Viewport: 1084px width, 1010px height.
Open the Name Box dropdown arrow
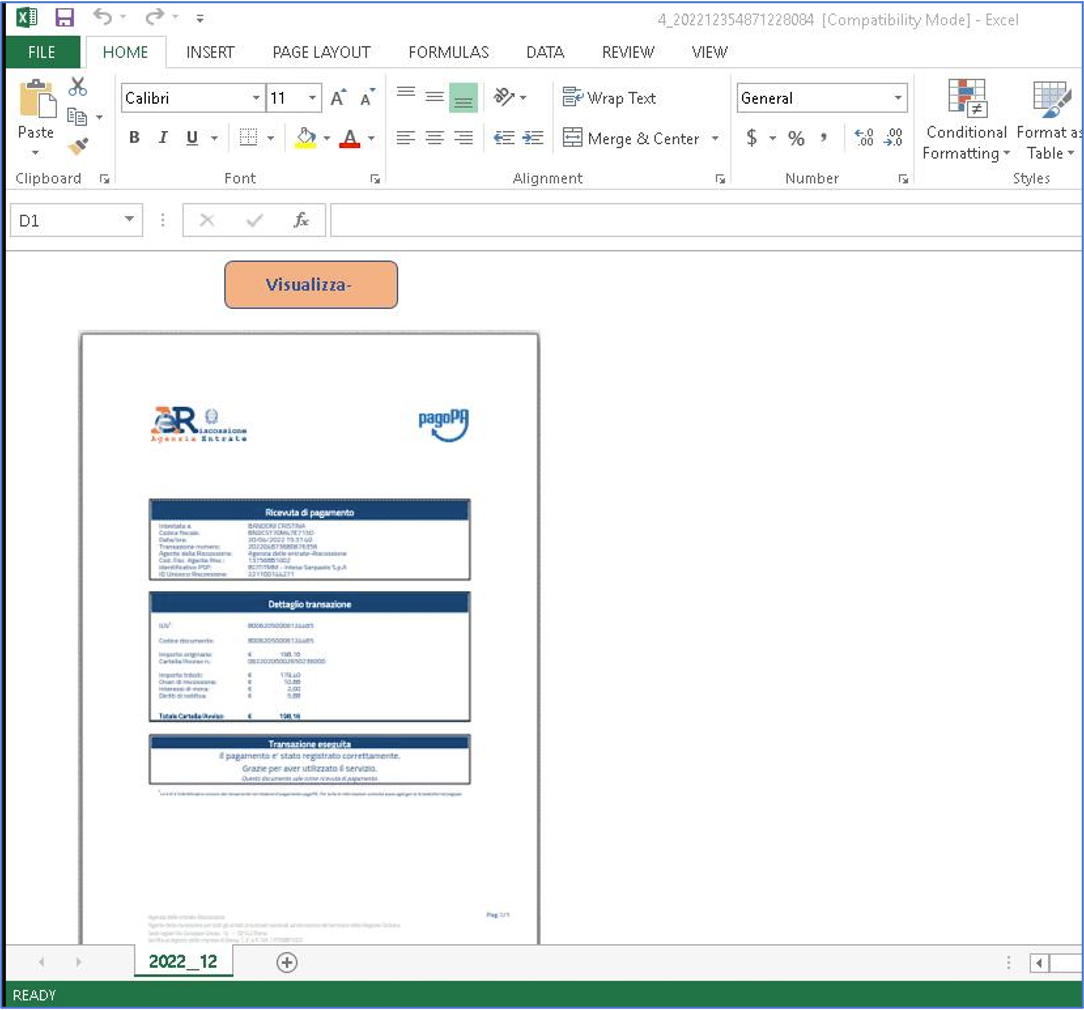pyautogui.click(x=129, y=220)
